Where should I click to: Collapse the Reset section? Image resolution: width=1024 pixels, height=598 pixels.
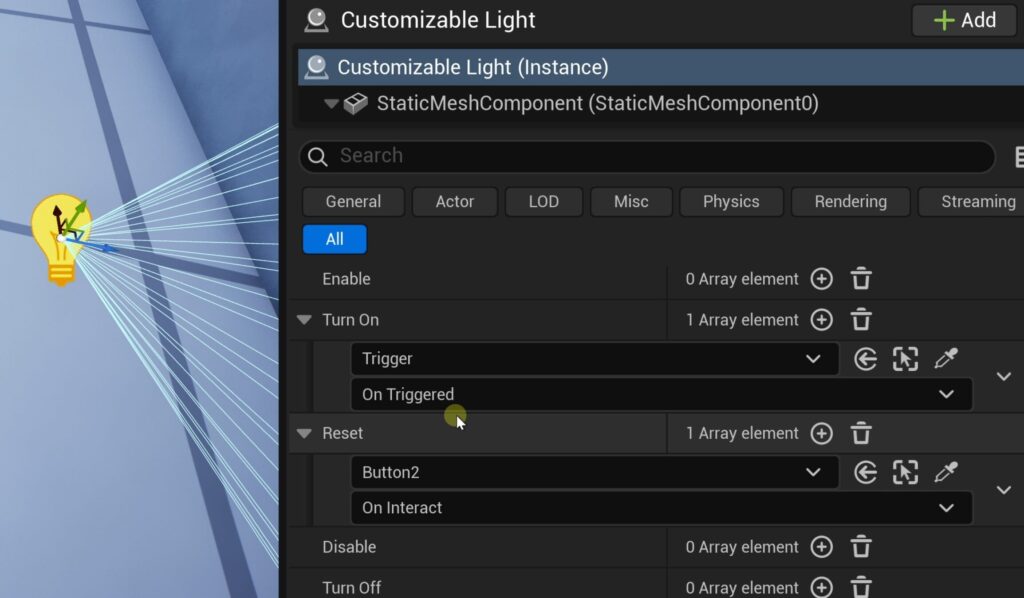[x=304, y=433]
